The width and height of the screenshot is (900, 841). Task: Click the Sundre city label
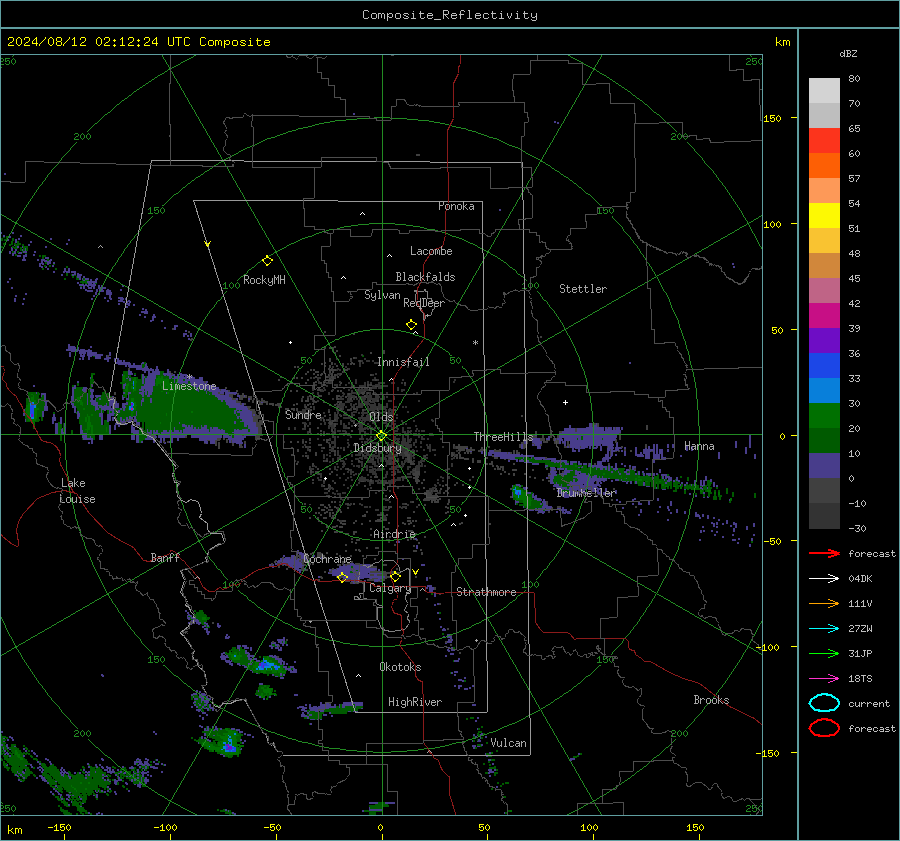pyautogui.click(x=303, y=414)
